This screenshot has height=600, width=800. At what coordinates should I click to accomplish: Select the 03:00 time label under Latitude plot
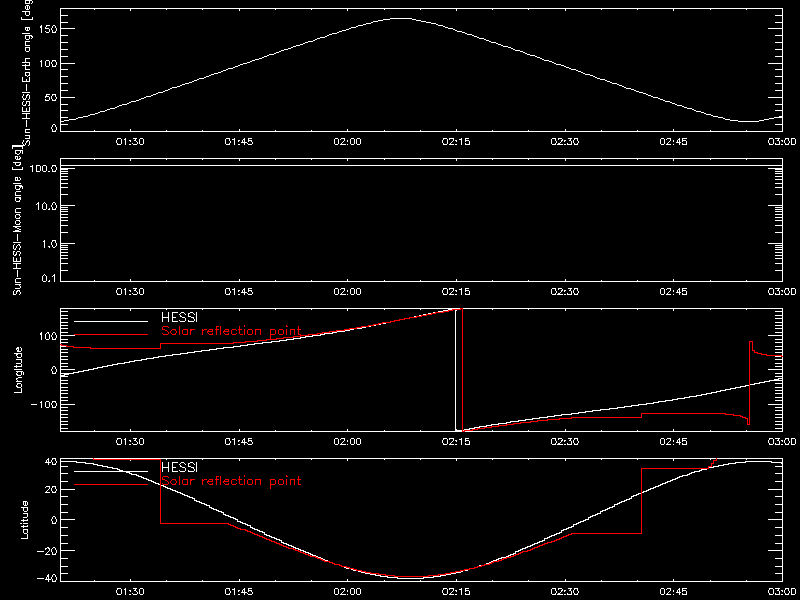(x=781, y=592)
